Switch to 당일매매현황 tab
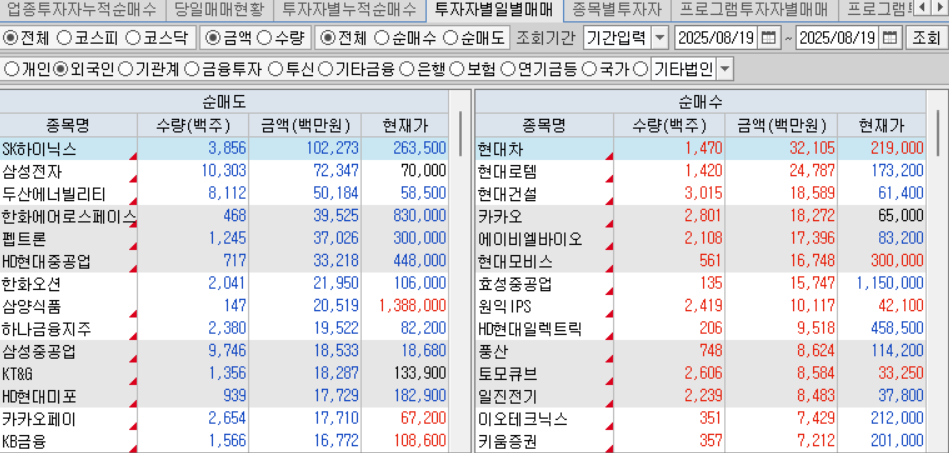This screenshot has width=949, height=453. (219, 9)
